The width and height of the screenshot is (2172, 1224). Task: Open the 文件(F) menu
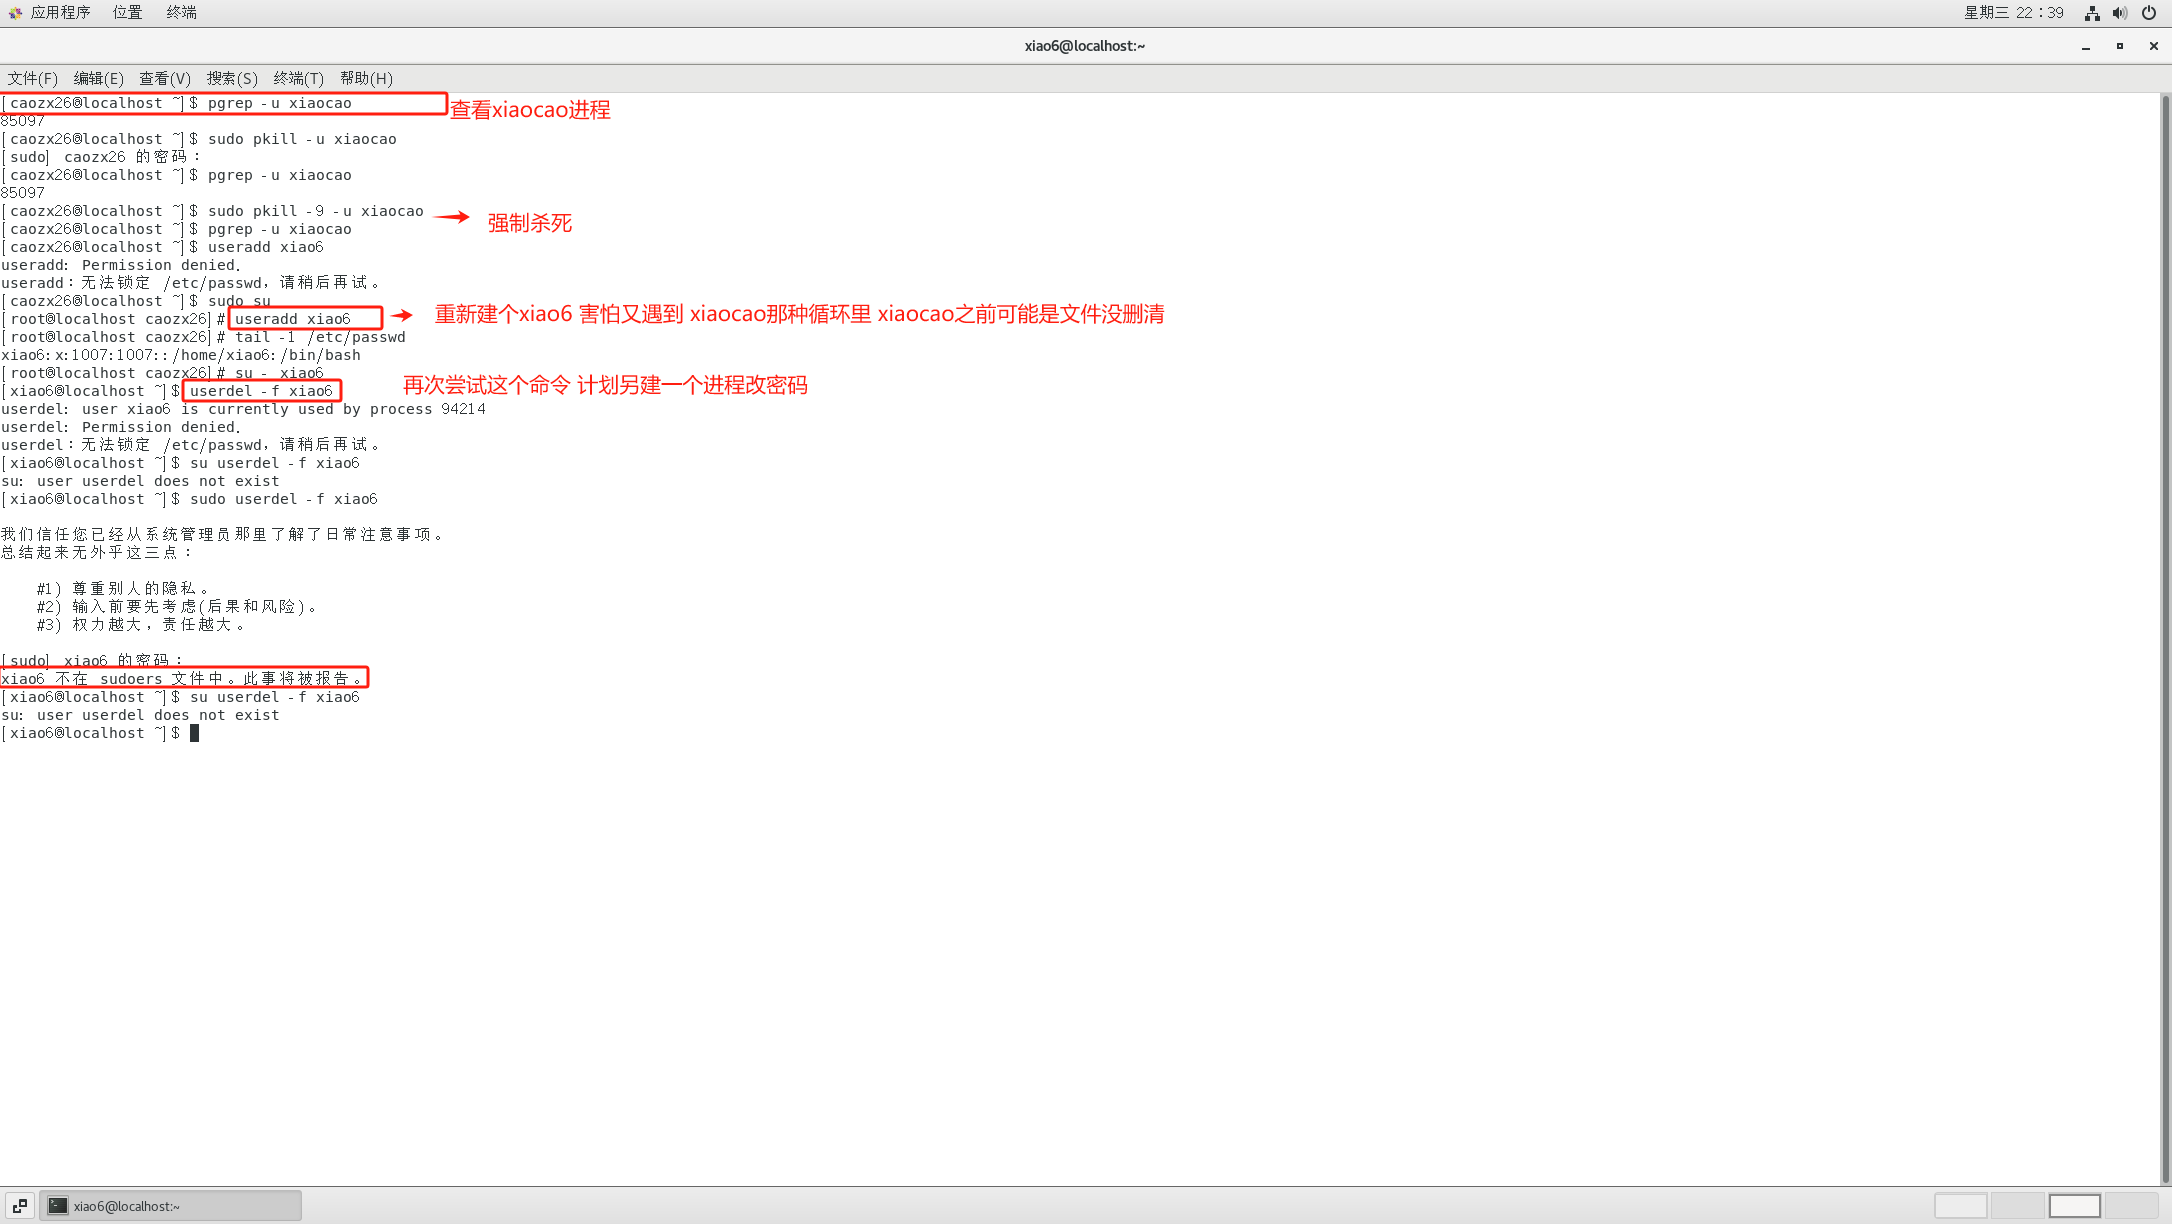[x=32, y=78]
